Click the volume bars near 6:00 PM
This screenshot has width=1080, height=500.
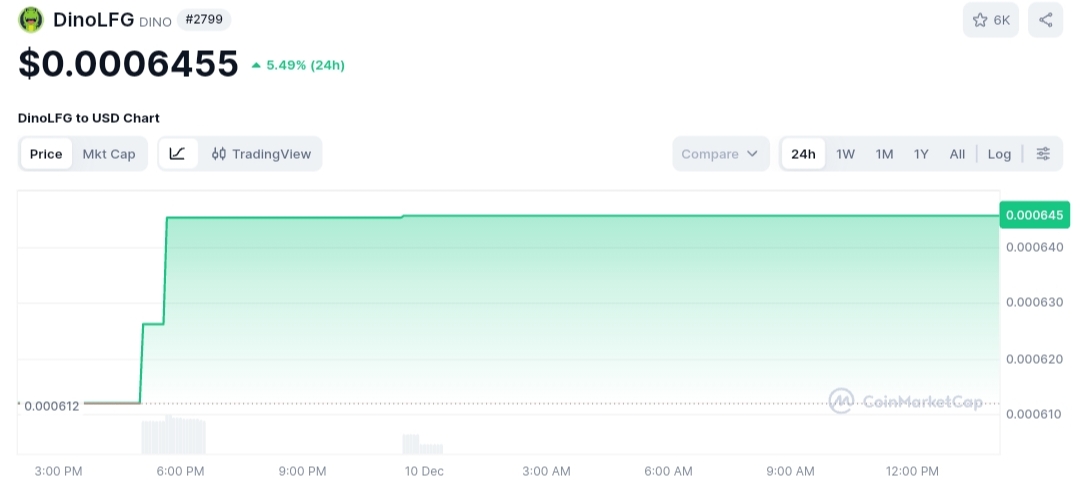tap(174, 435)
